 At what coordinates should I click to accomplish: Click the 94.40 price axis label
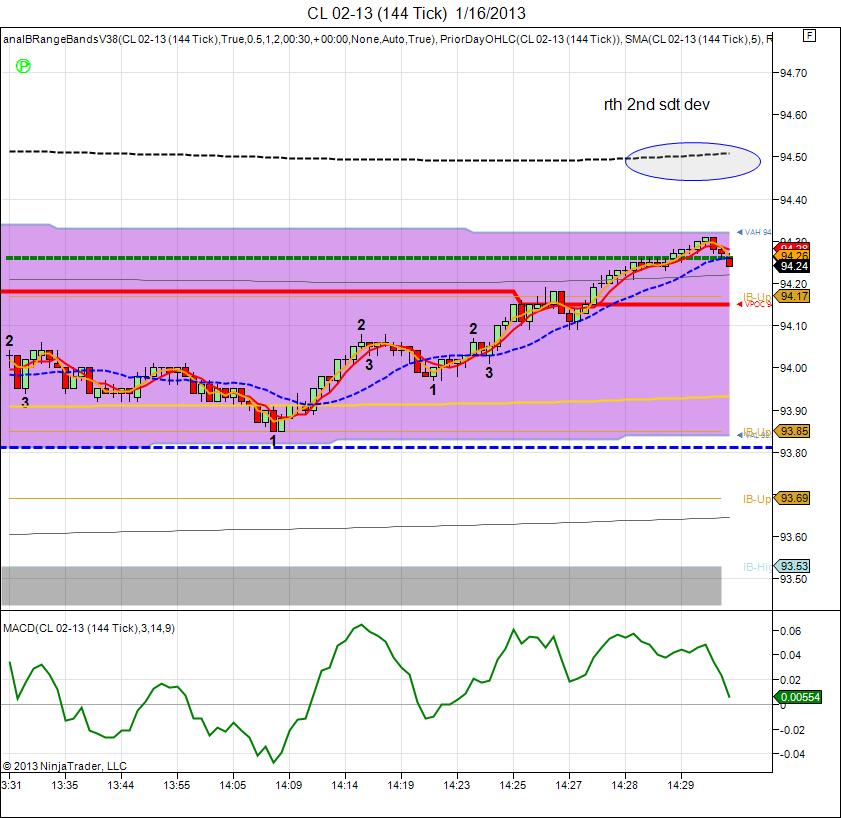793,200
